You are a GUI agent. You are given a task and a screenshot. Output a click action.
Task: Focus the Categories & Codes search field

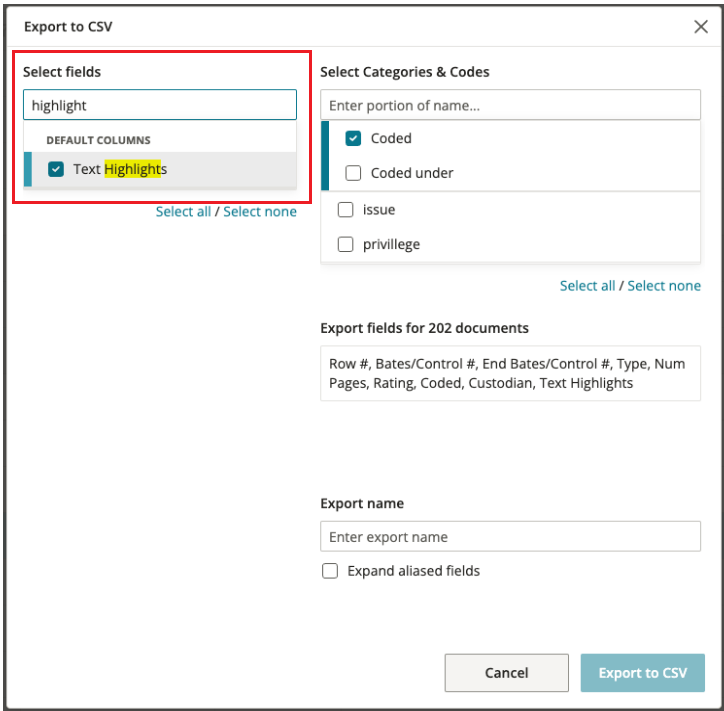click(510, 105)
